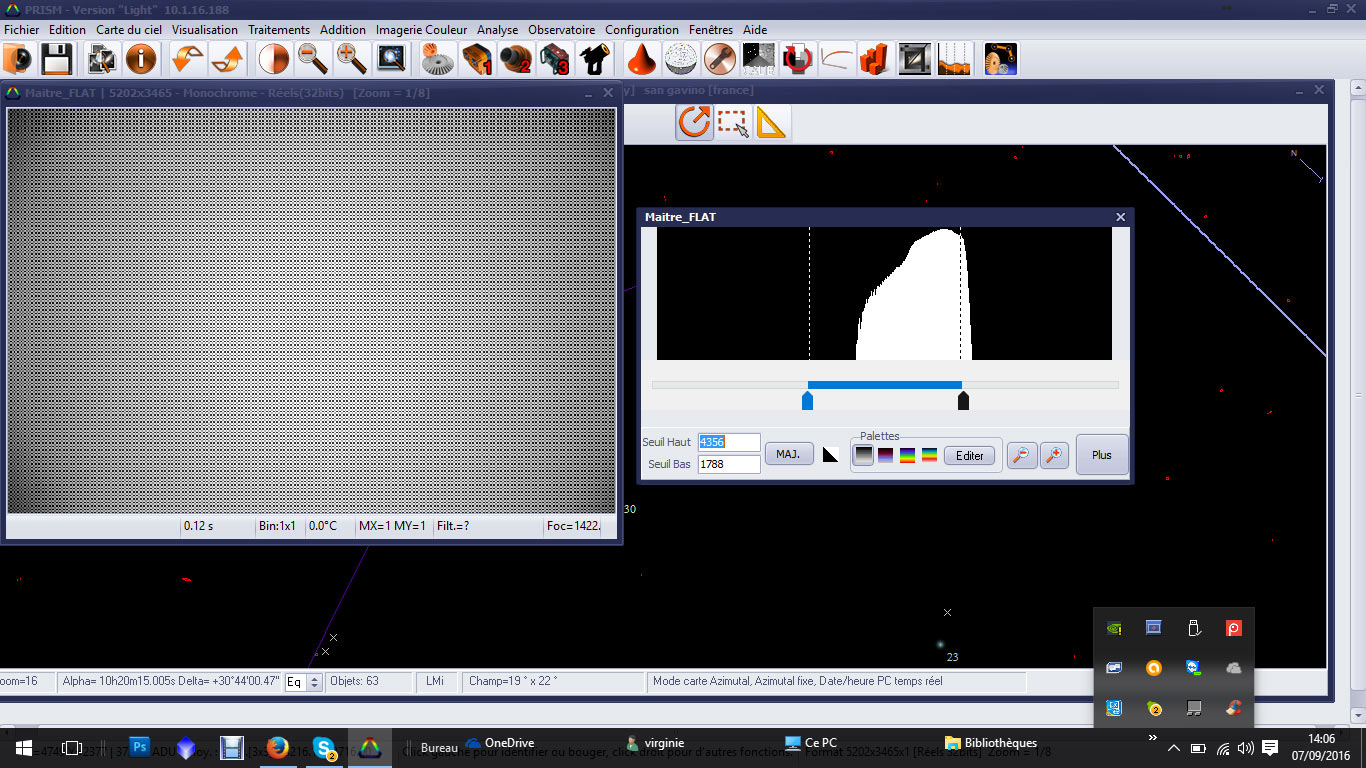The height and width of the screenshot is (768, 1366).
Task: Open the Traitements menu
Action: [x=279, y=30]
